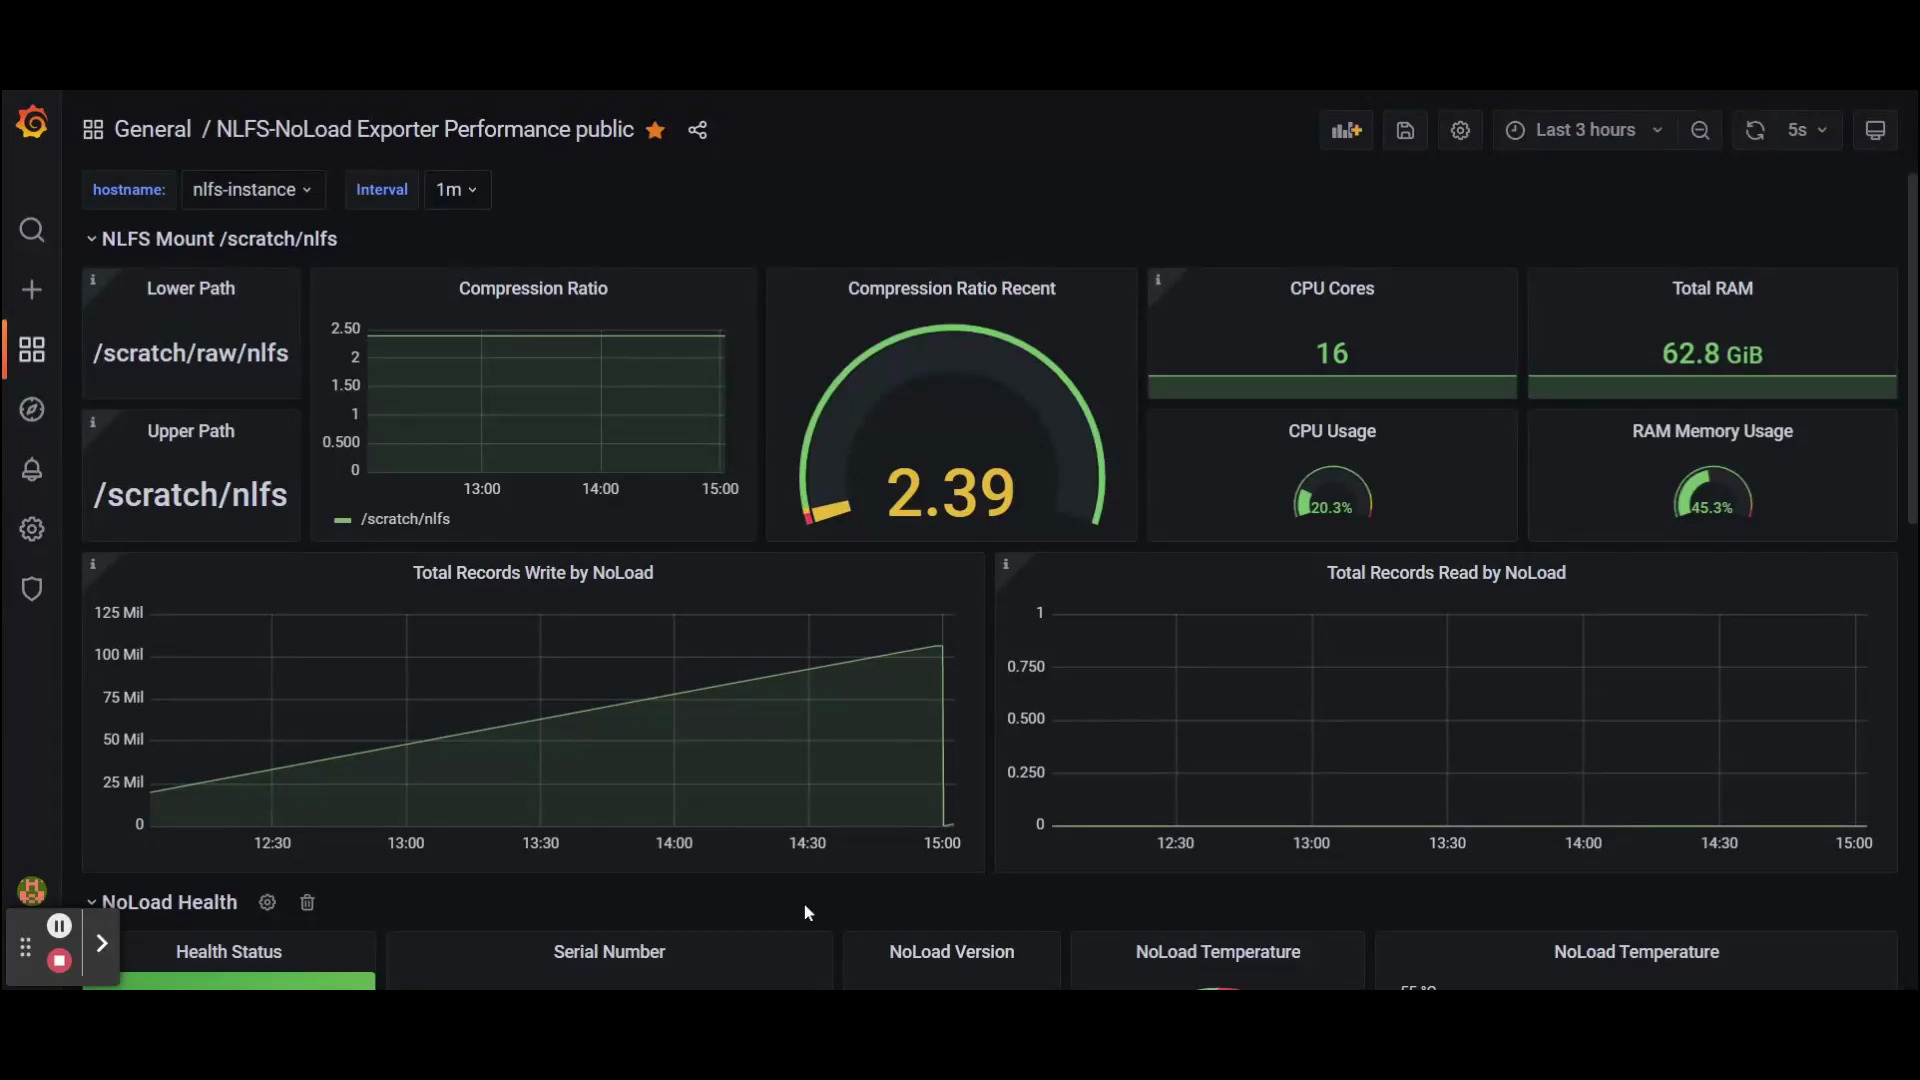Delete the NoLoad Health row with trash icon
1920x1080 pixels.
pos(307,902)
